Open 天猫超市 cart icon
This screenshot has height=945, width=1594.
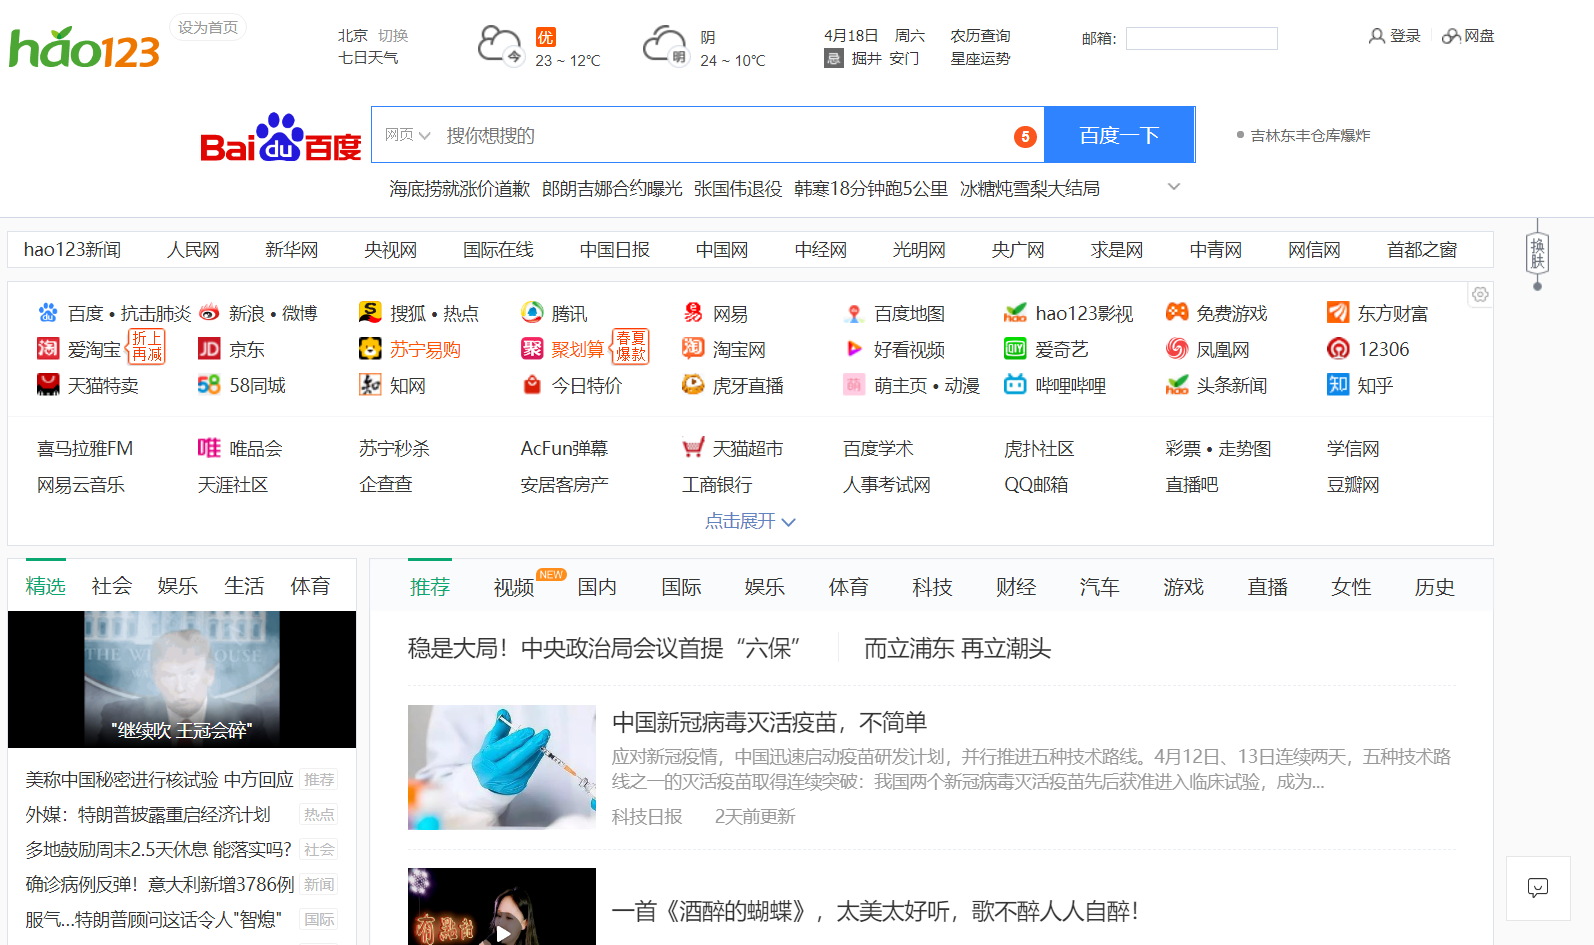coord(693,448)
